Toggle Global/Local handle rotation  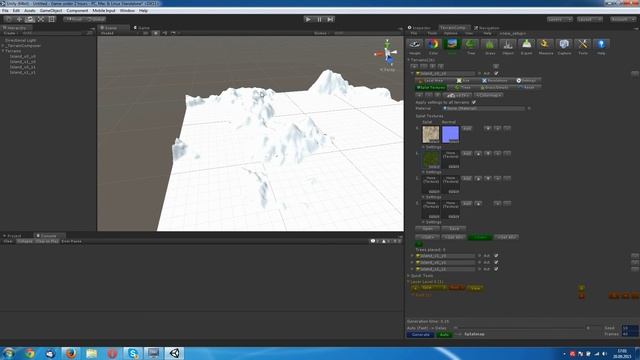click(x=96, y=19)
